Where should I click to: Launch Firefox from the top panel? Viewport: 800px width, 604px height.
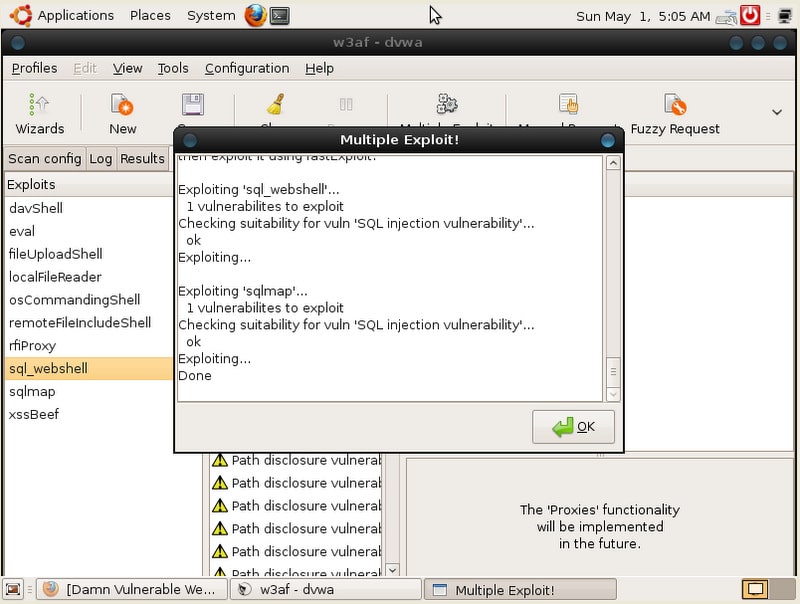point(255,15)
